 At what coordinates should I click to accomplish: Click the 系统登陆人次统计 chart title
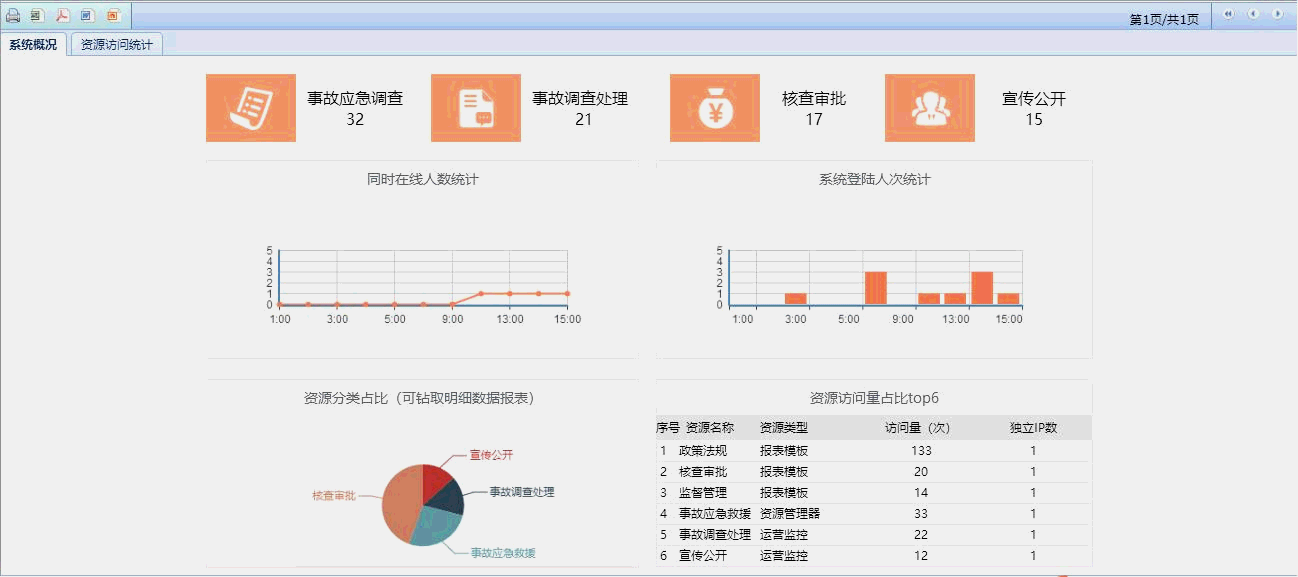tap(874, 180)
